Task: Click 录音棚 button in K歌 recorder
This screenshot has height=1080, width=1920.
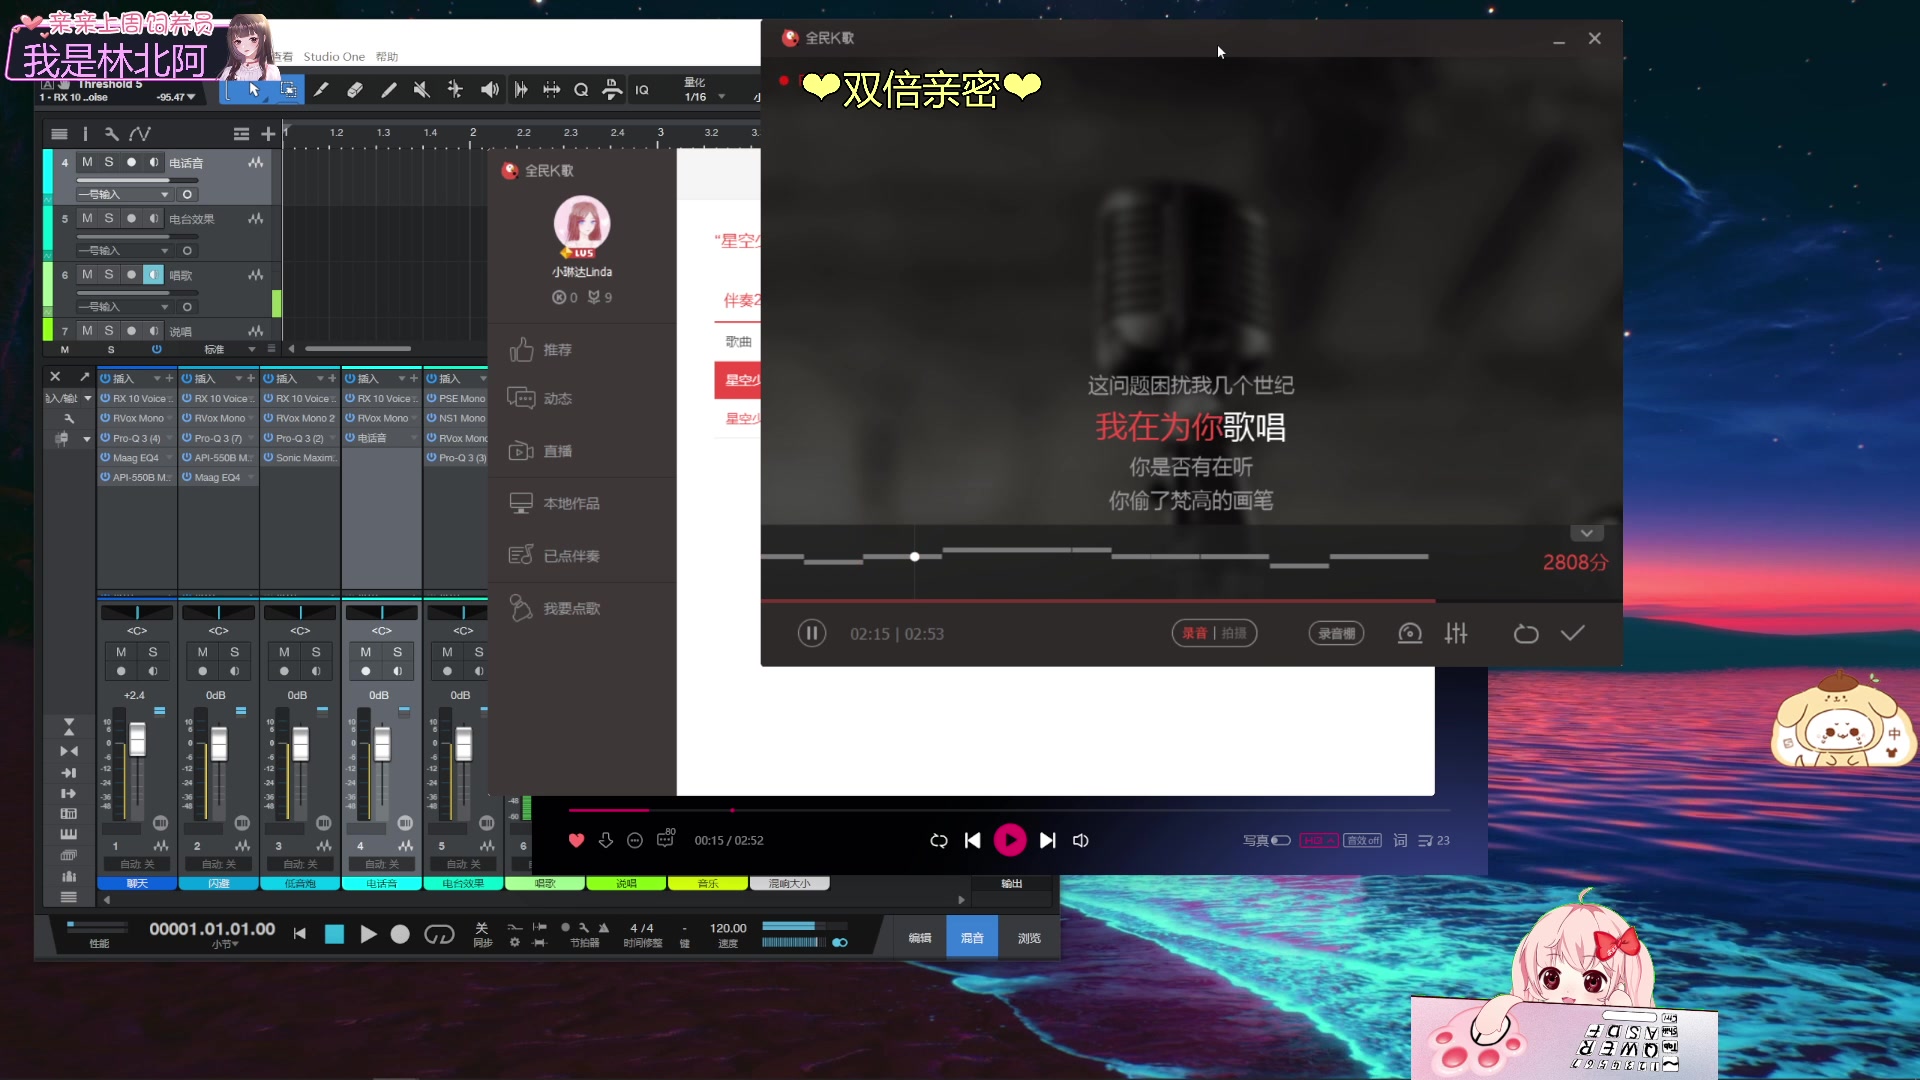Action: [1336, 633]
